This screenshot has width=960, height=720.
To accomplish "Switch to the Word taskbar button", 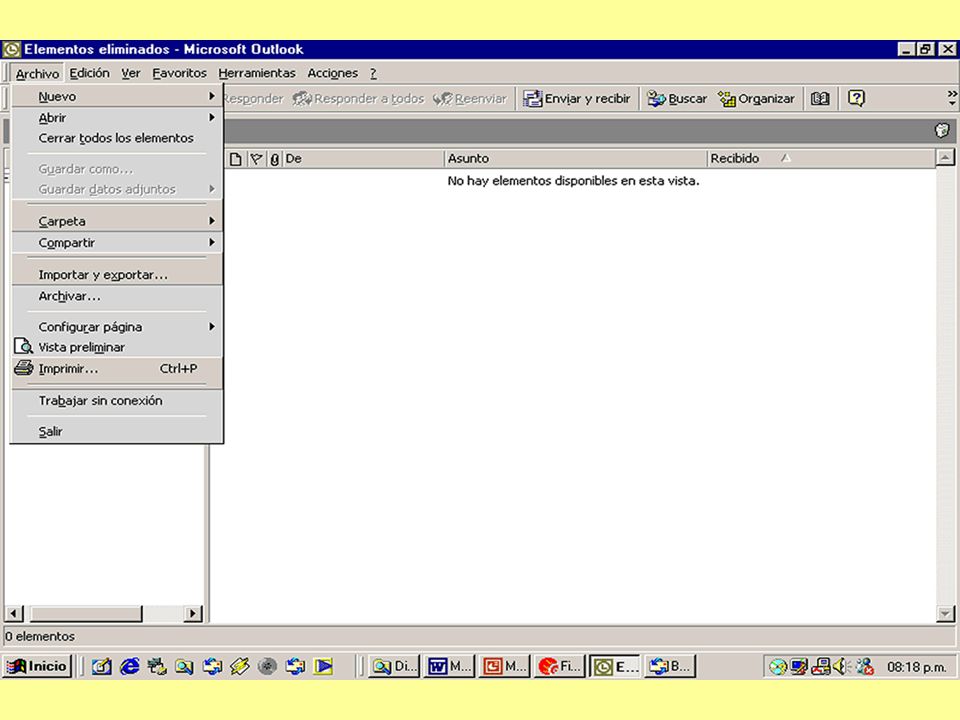I will pos(449,666).
